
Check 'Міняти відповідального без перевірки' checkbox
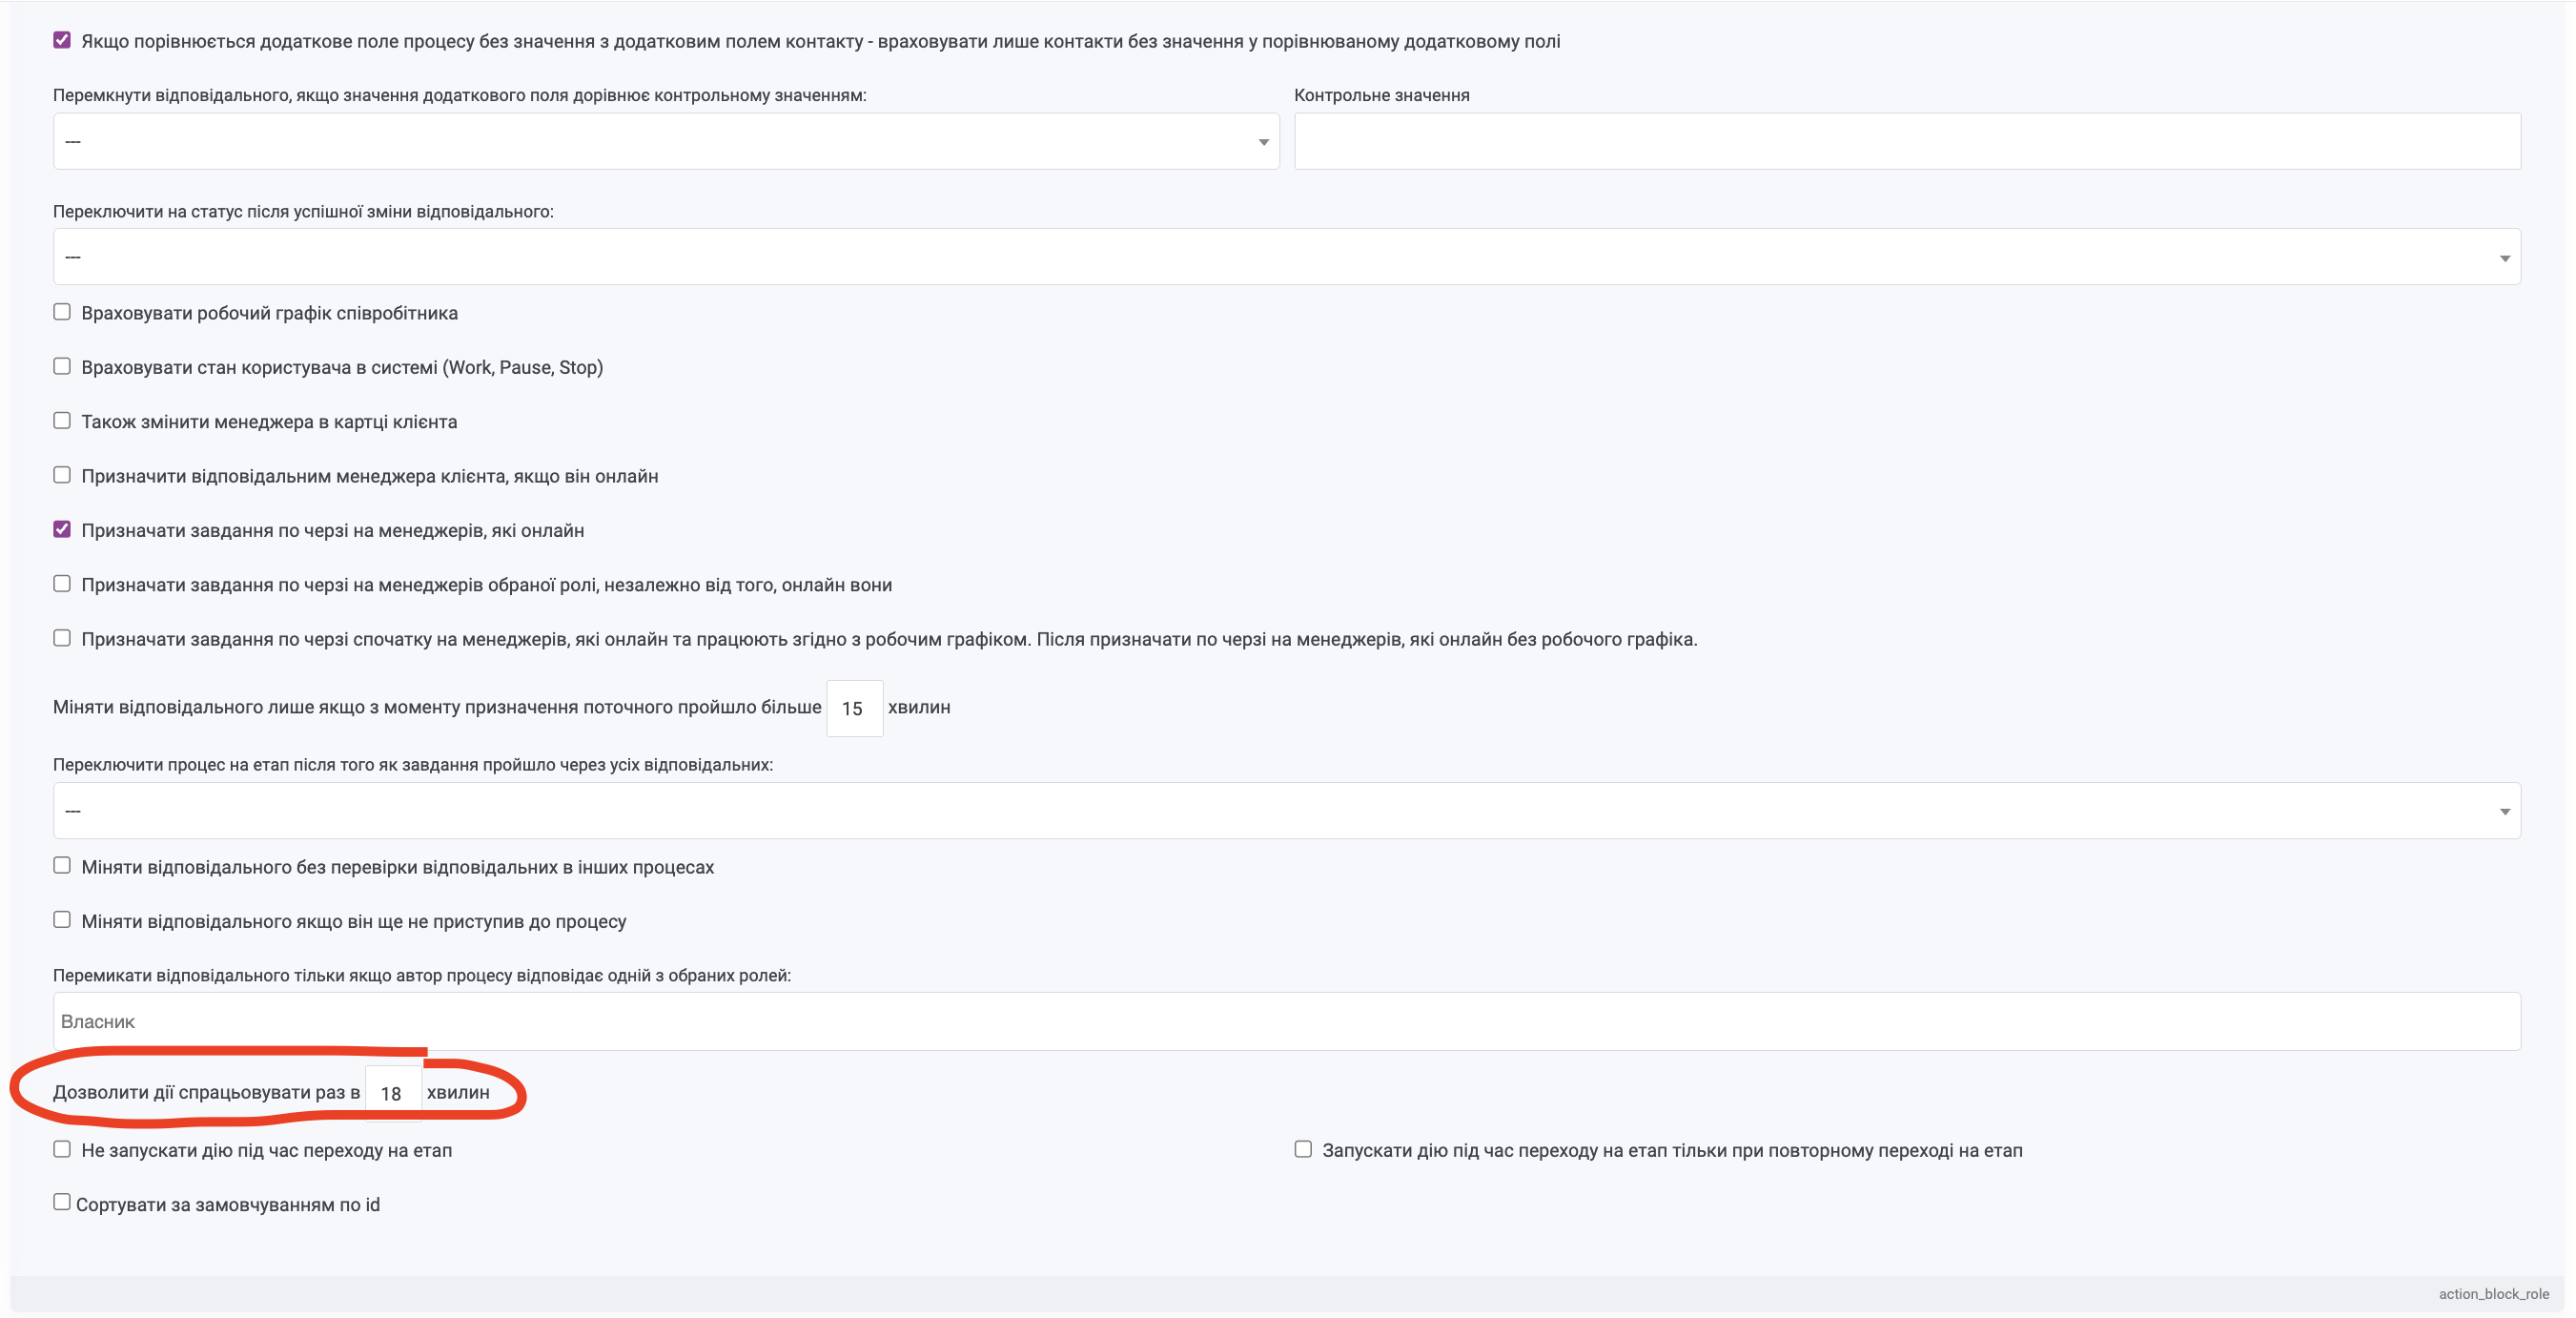coord(62,866)
